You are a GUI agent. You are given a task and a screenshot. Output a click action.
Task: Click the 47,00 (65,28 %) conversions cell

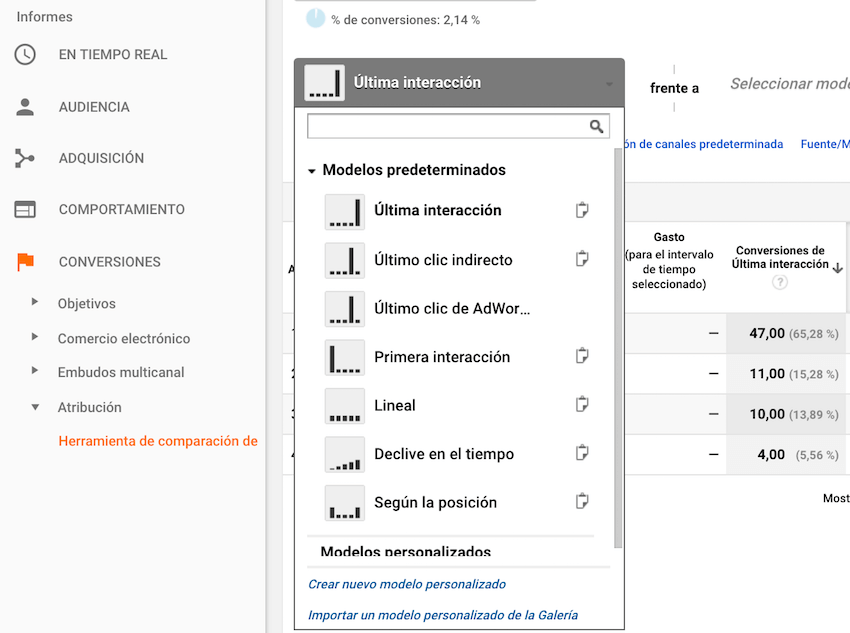click(786, 333)
